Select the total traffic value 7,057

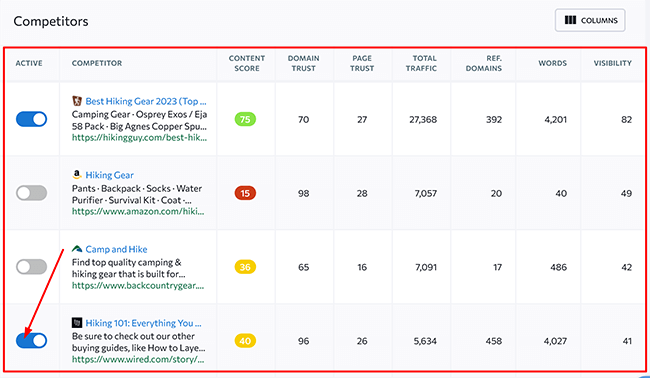point(426,193)
